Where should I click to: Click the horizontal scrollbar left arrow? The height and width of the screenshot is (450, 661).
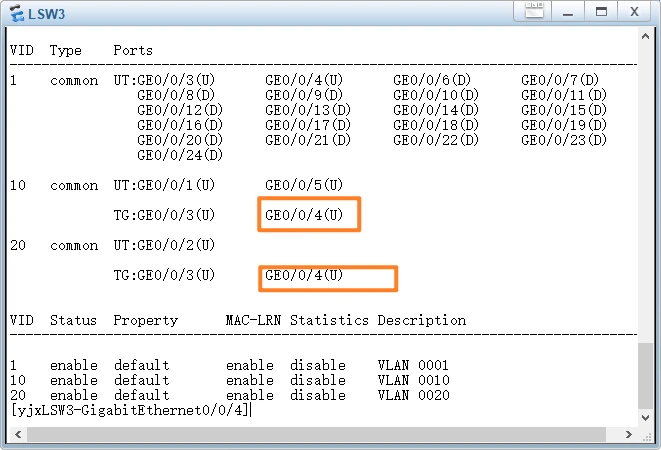14,435
